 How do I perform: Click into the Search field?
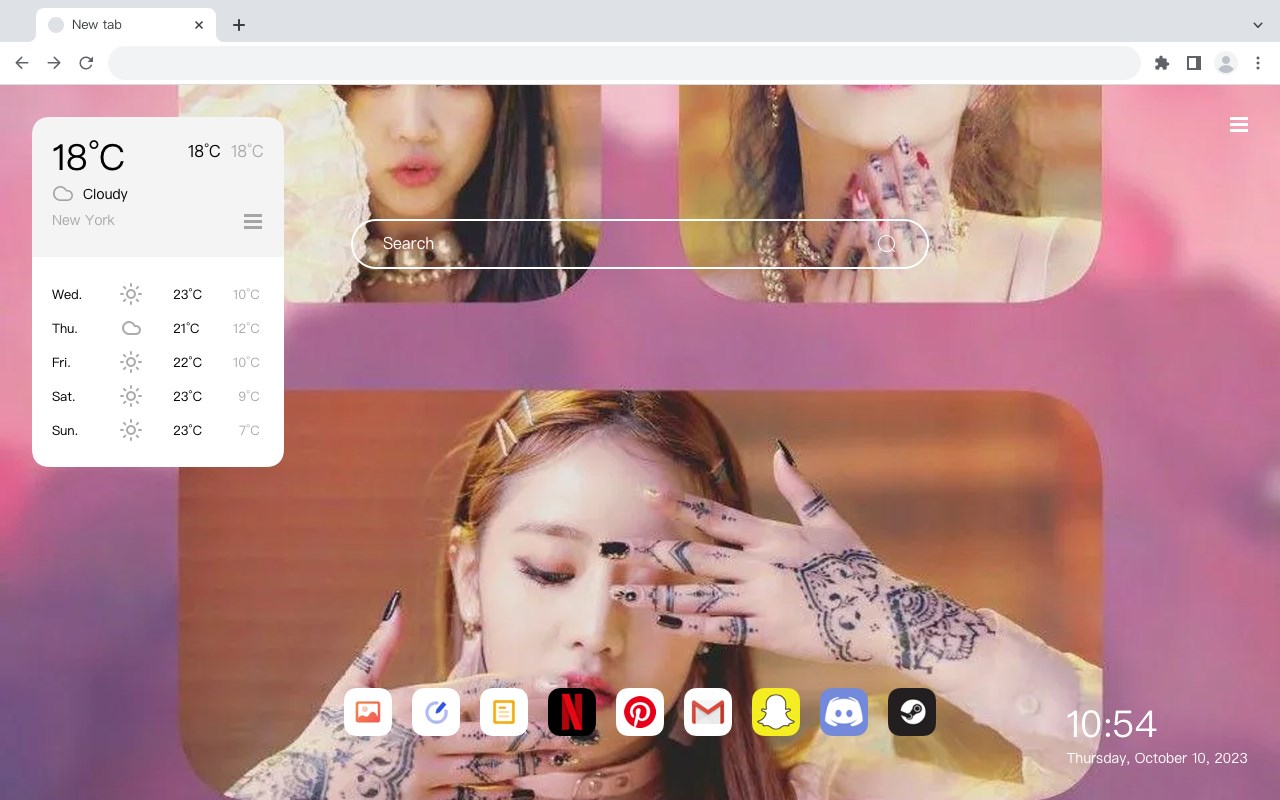point(640,244)
